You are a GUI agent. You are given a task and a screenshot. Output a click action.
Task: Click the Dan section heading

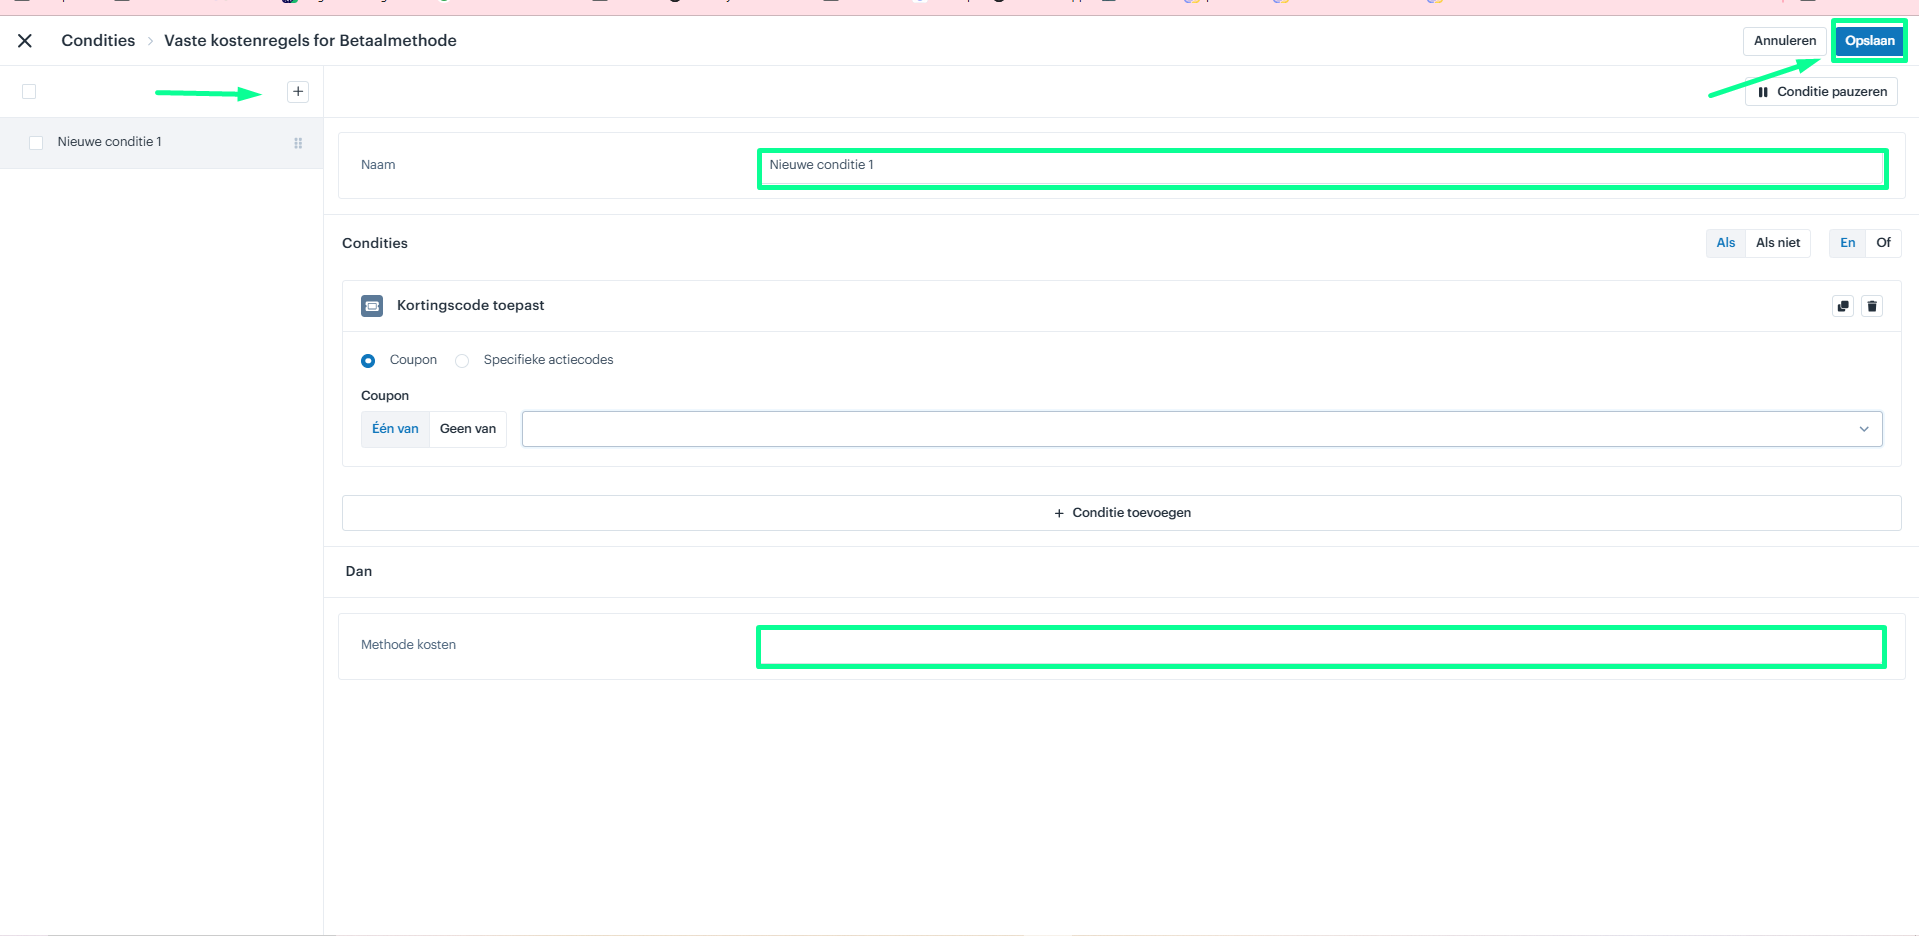pyautogui.click(x=358, y=572)
